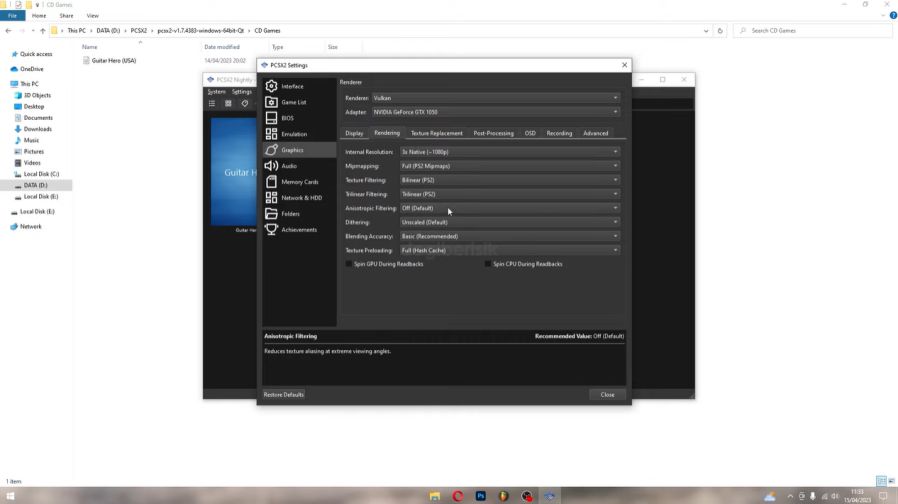This screenshot has width=898, height=504.
Task: Select the Guitar Hero game cover thumbnail
Action: pyautogui.click(x=234, y=172)
